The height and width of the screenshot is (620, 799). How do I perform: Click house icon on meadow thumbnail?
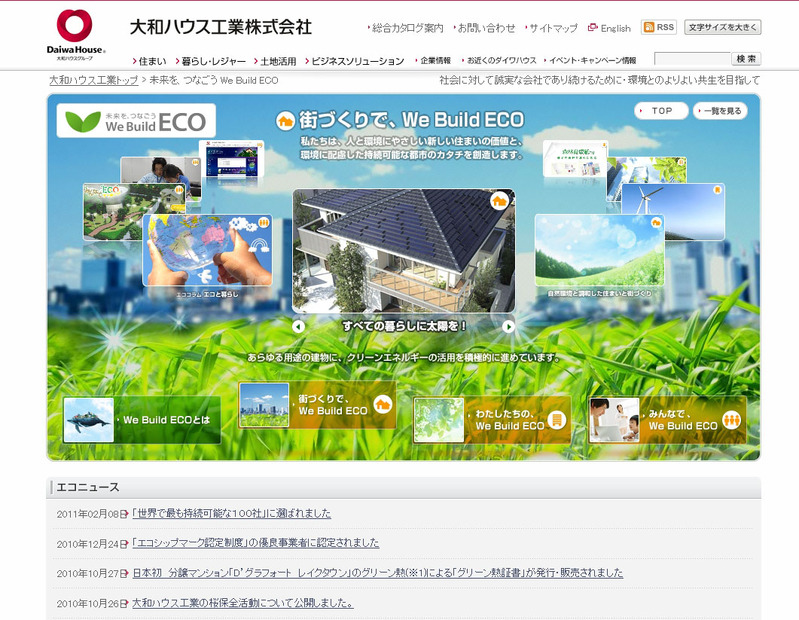656,223
